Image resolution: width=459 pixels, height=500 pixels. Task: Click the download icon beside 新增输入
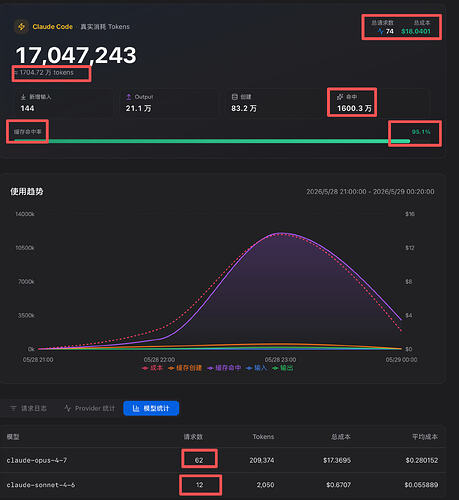point(23,97)
